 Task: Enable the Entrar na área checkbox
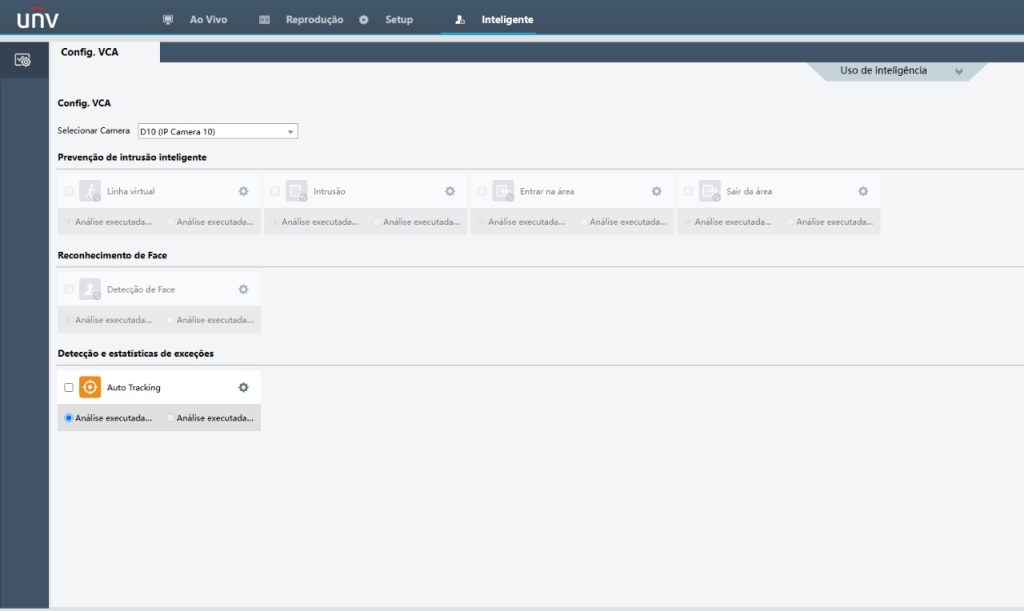[481, 191]
